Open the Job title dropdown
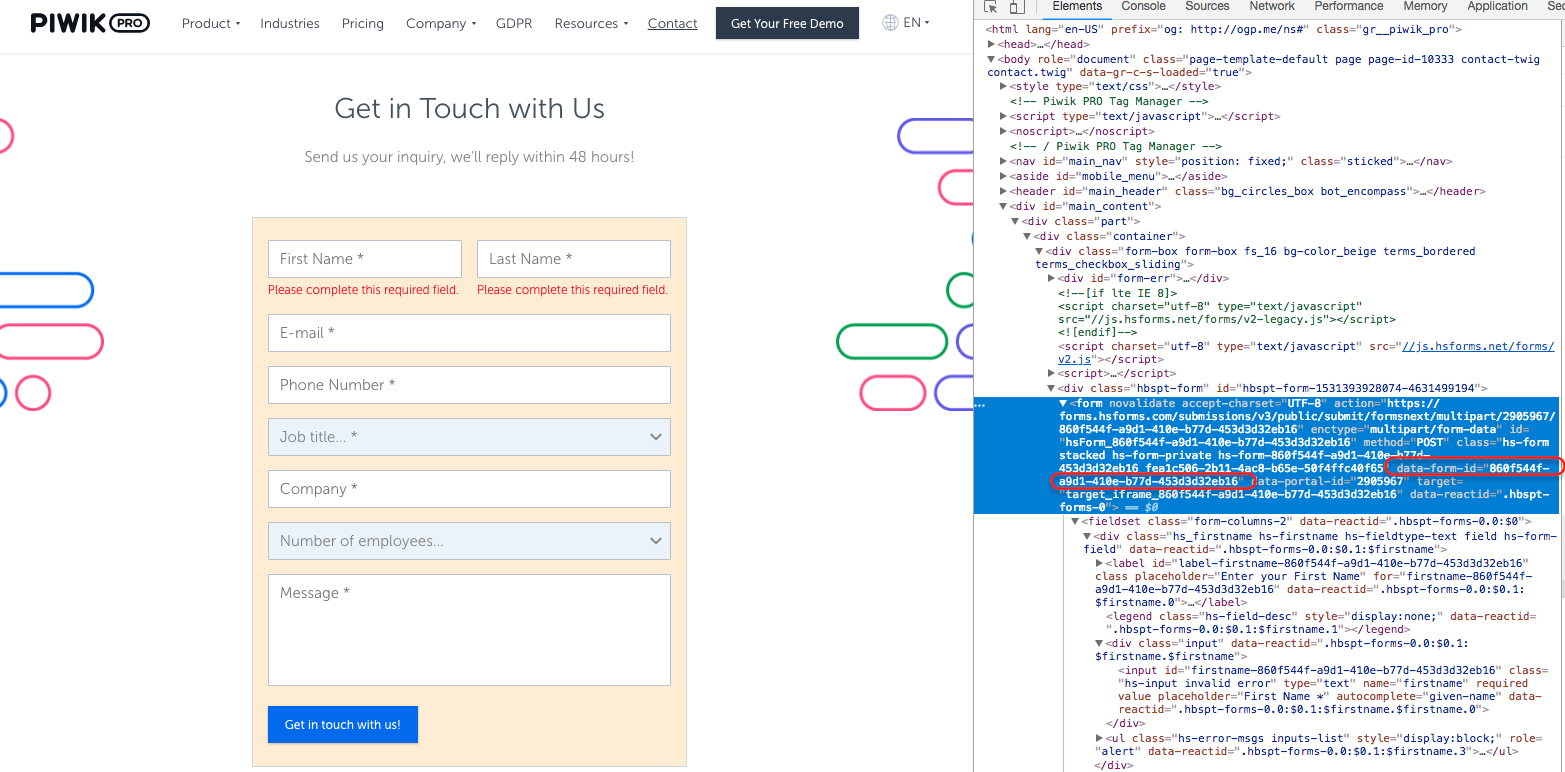This screenshot has height=772, width=1565. pos(469,437)
